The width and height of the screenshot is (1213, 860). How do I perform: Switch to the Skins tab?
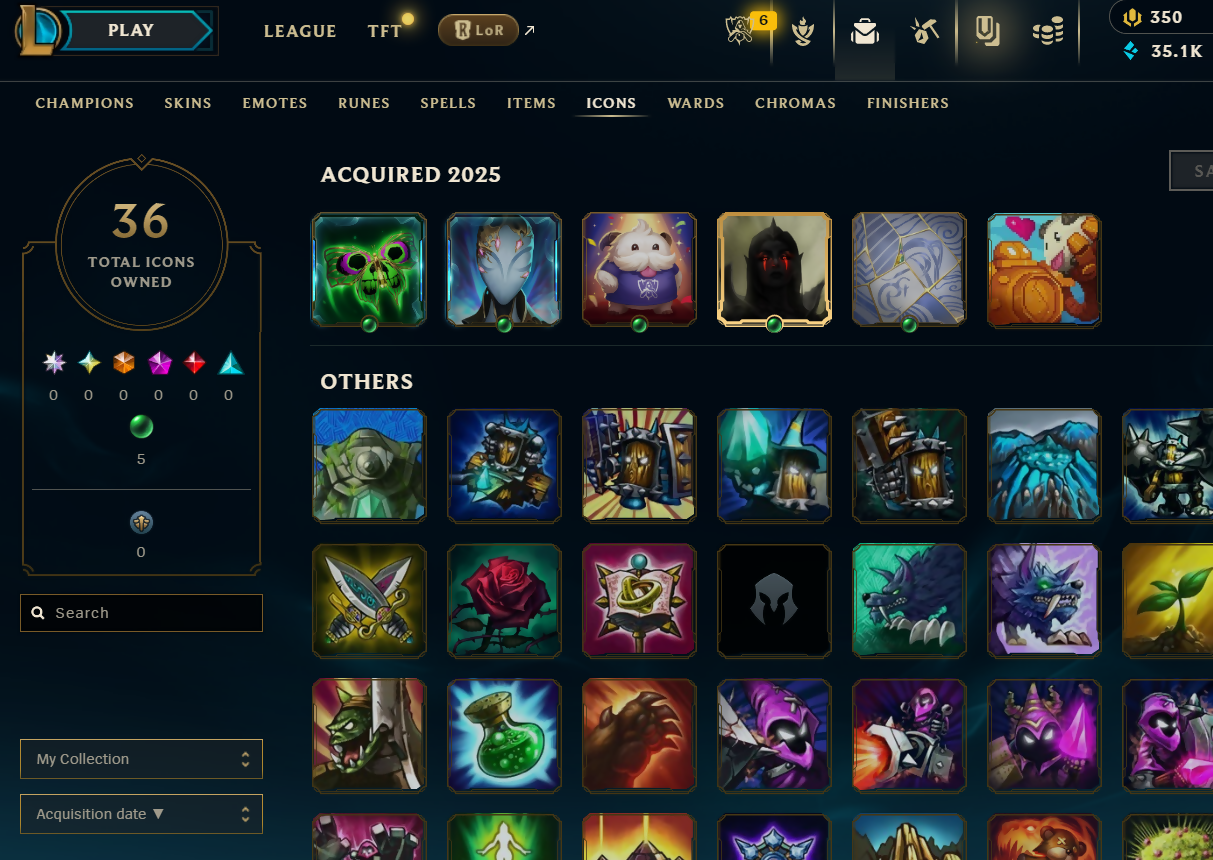188,103
